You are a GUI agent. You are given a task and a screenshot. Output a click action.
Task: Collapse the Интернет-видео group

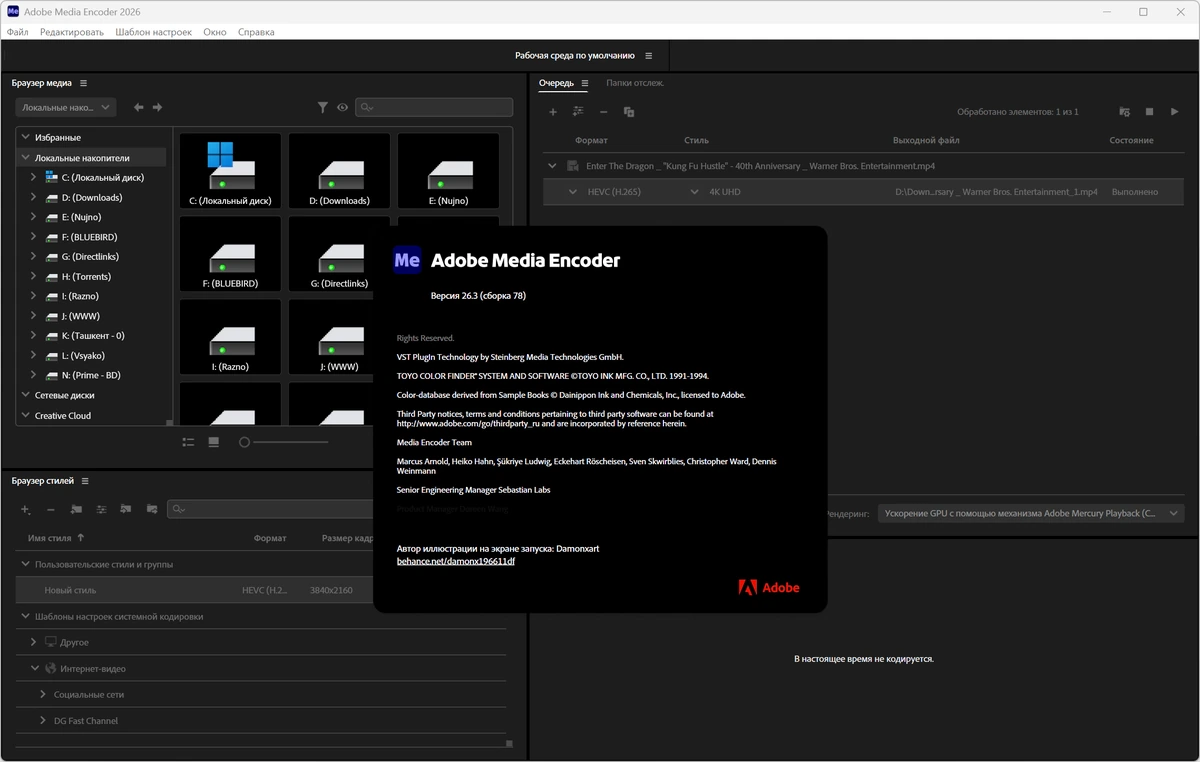[x=34, y=668]
